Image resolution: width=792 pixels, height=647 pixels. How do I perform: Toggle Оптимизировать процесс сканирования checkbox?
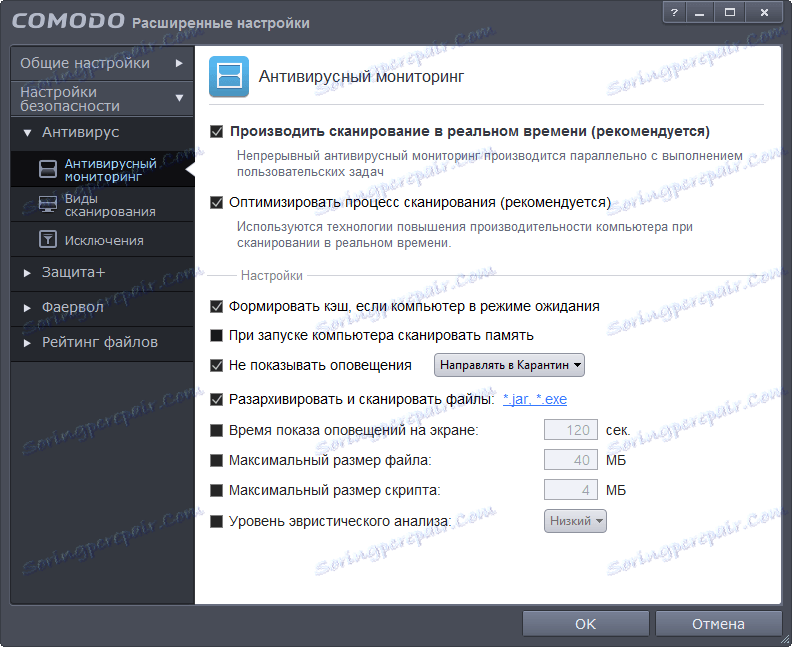[216, 203]
